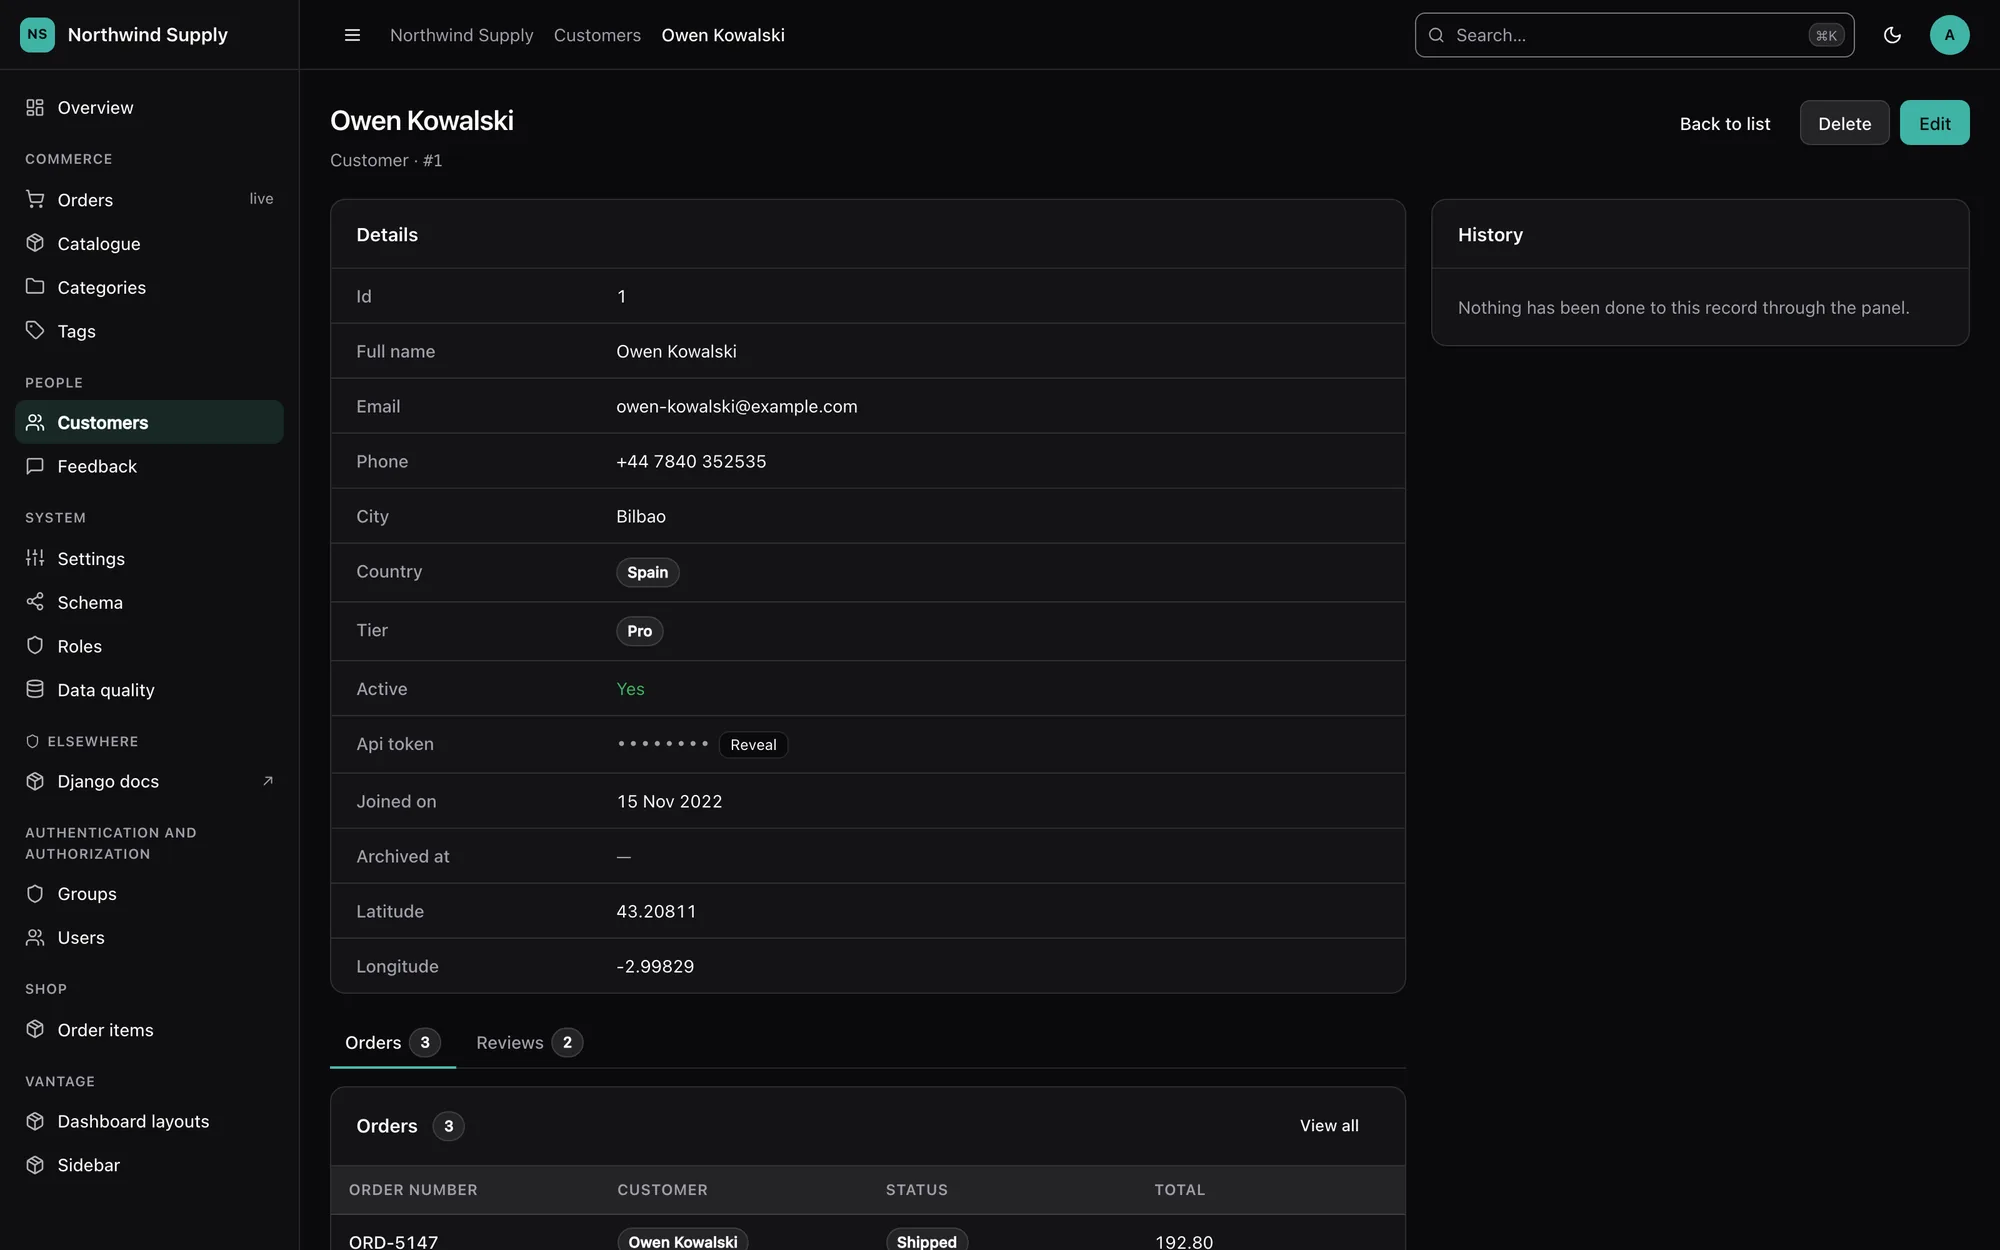Viewport: 2000px width, 1250px height.
Task: Click the Data quality database icon
Action: pyautogui.click(x=35, y=689)
